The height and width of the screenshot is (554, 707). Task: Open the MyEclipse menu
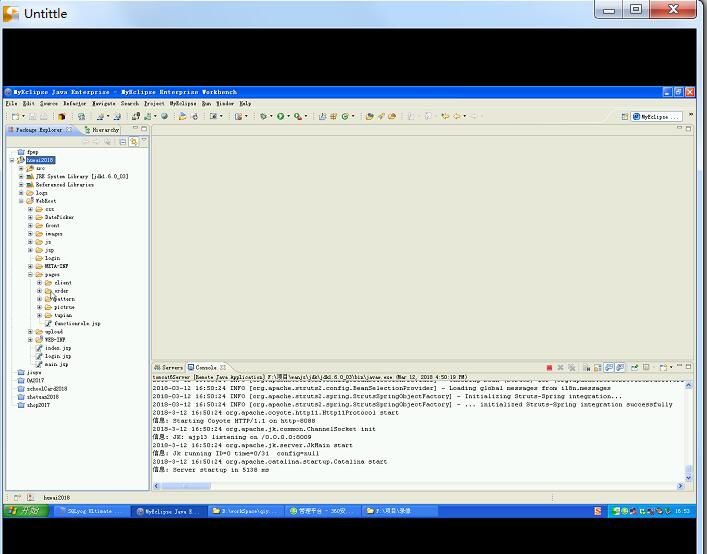click(183, 104)
